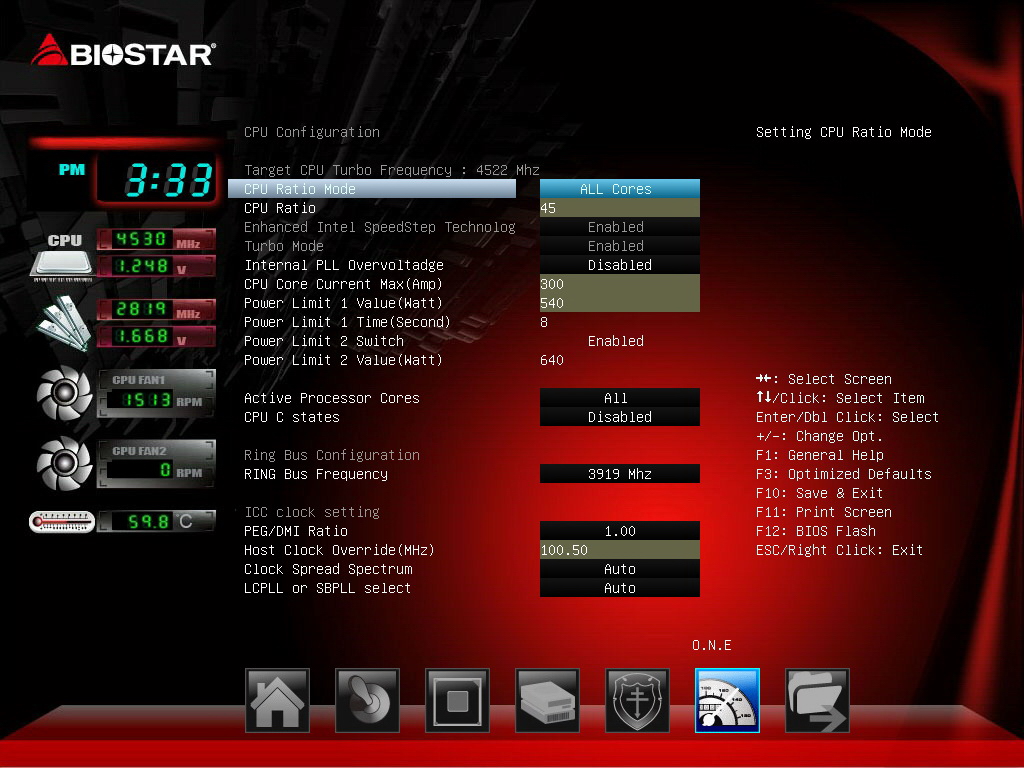This screenshot has height=768, width=1024.
Task: Toggle CPU C states Disabled value
Action: (x=620, y=417)
